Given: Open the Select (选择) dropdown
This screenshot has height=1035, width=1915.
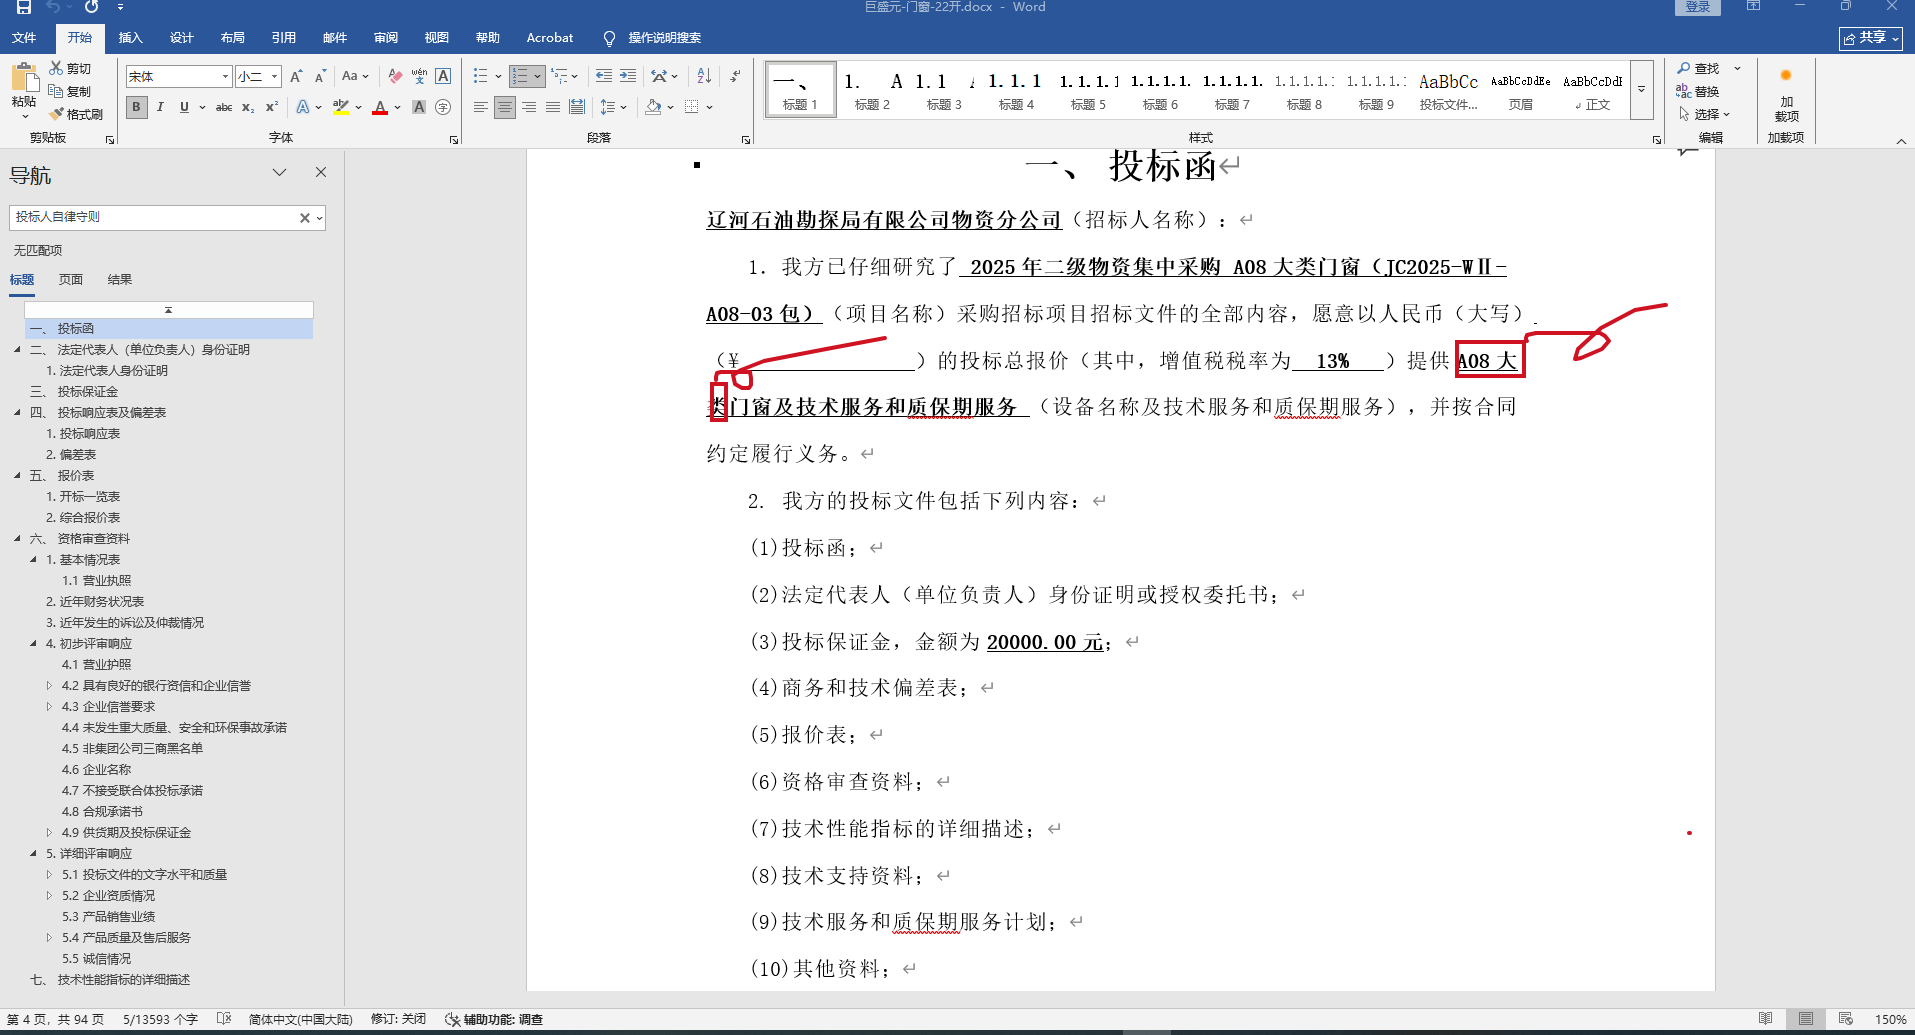Looking at the screenshot, I should [x=1704, y=114].
